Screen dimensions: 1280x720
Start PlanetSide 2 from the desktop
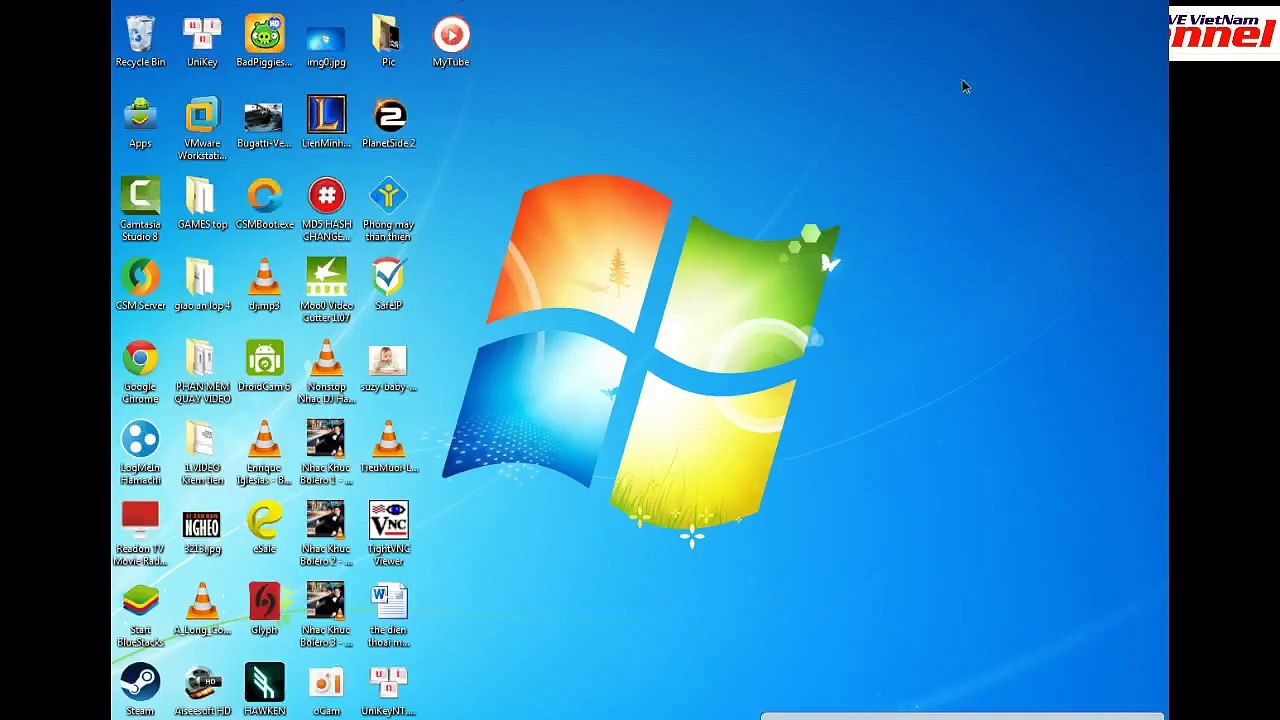[388, 122]
